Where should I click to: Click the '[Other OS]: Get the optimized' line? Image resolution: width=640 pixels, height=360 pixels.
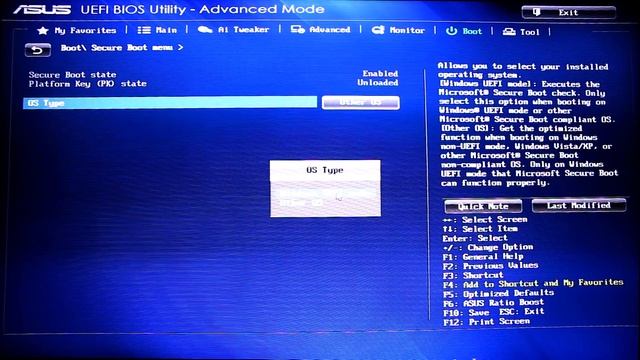coord(512,128)
